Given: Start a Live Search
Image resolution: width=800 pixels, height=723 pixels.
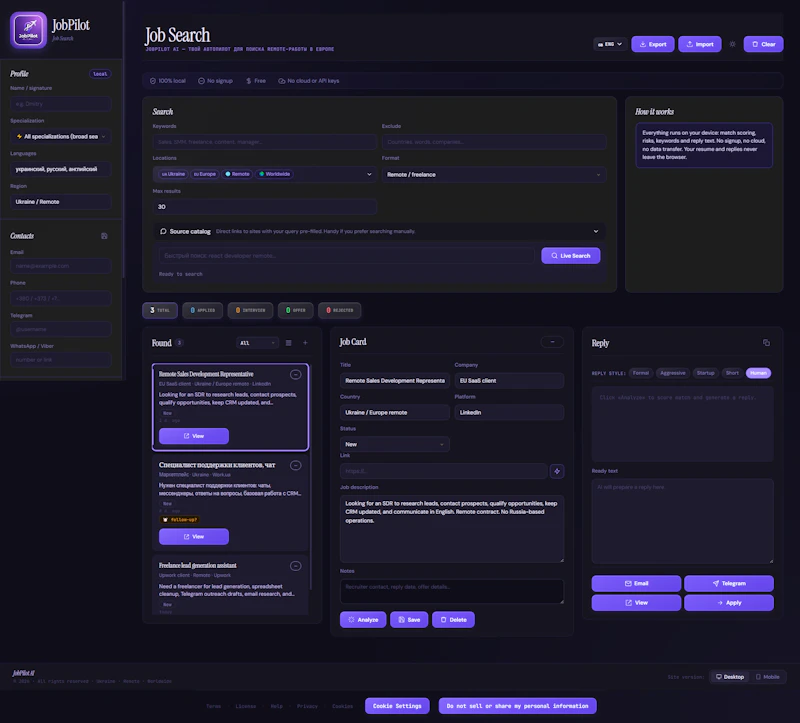Looking at the screenshot, I should (570, 256).
